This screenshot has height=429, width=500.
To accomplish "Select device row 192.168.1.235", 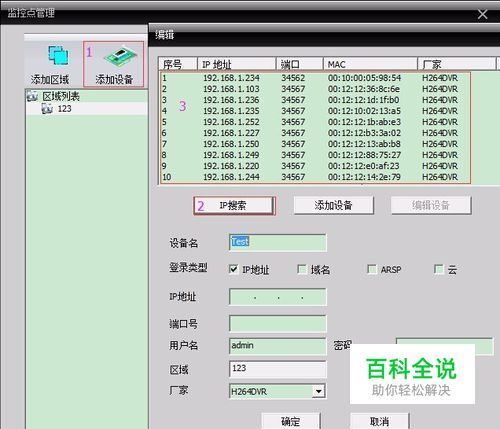I will 315,111.
